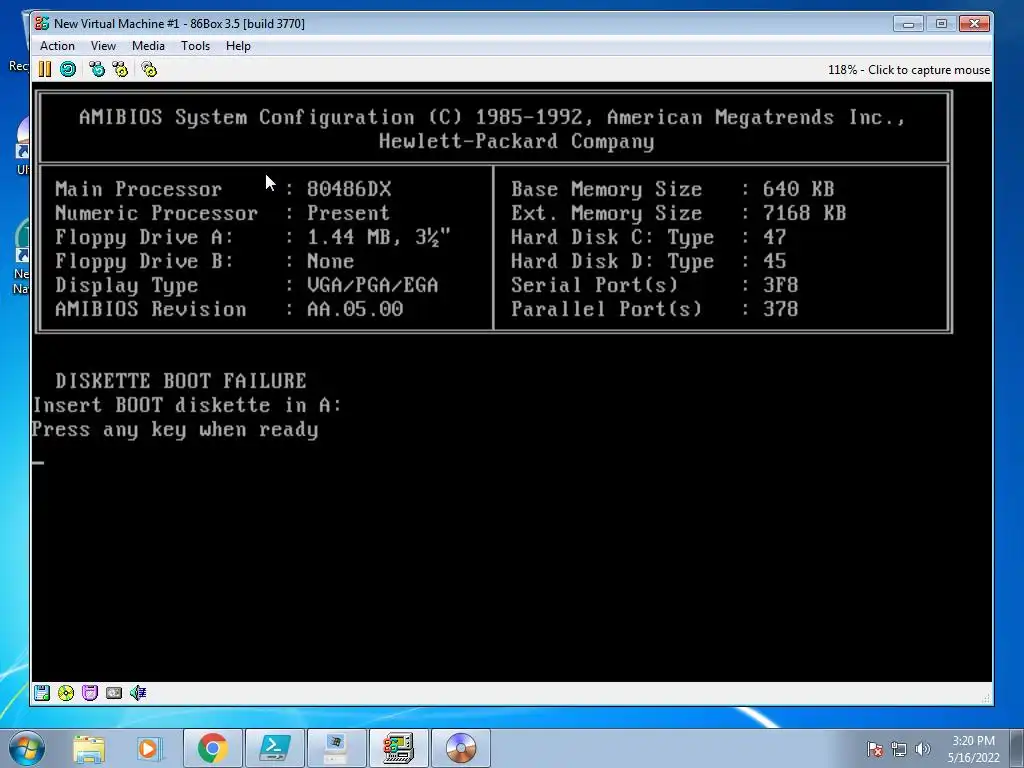Hard reset the virtual machine via toolbar
This screenshot has width=1024, height=768.
[x=68, y=69]
